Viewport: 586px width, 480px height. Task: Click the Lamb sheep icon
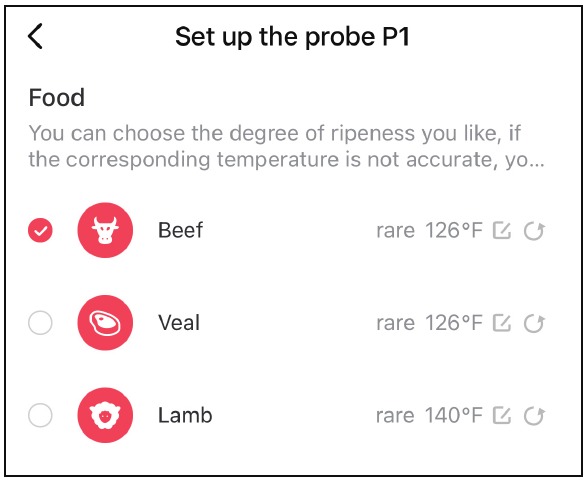click(x=105, y=415)
